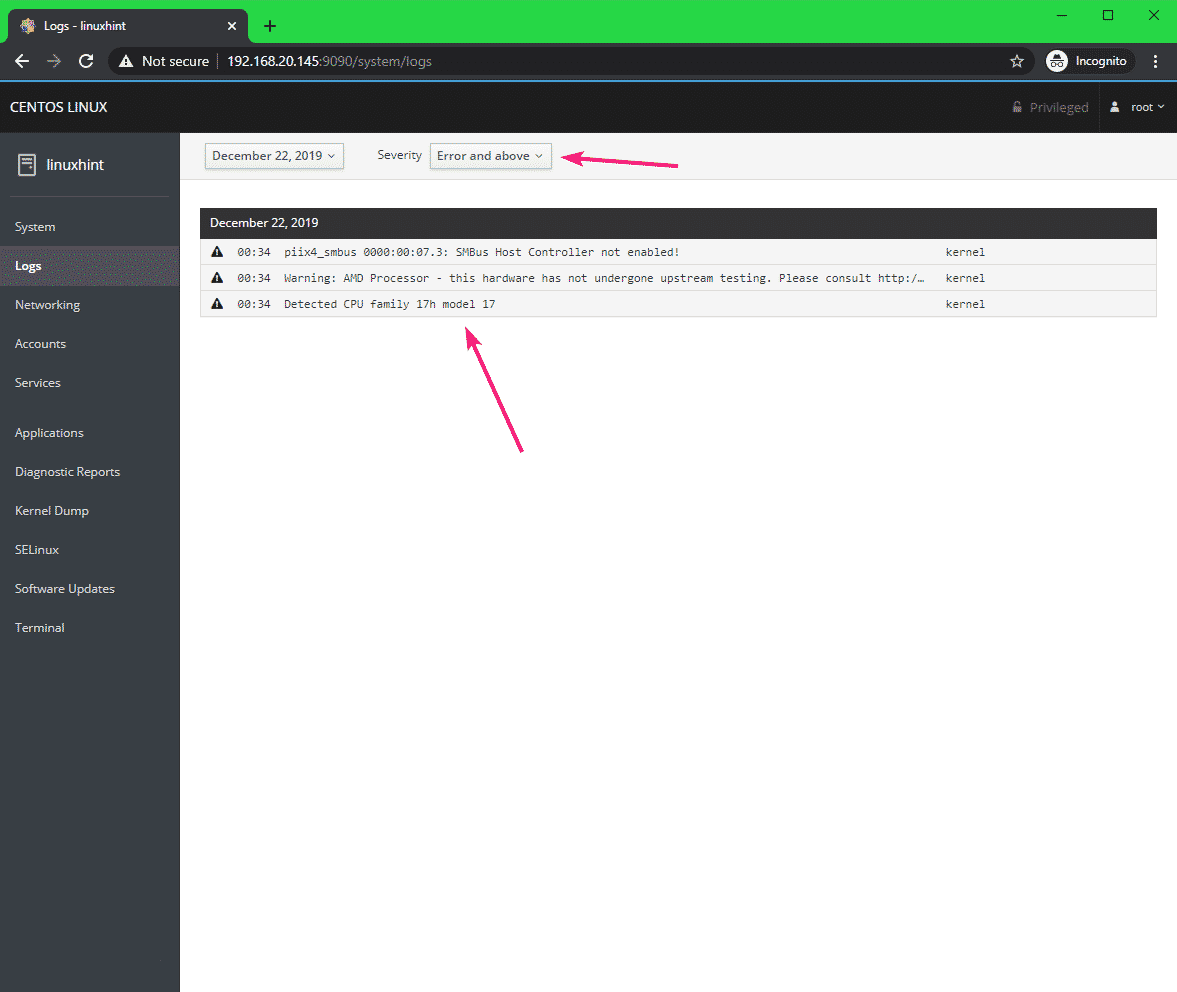Image resolution: width=1177 pixels, height=992 pixels.
Task: Click the Not secure warning icon
Action: pos(126,61)
